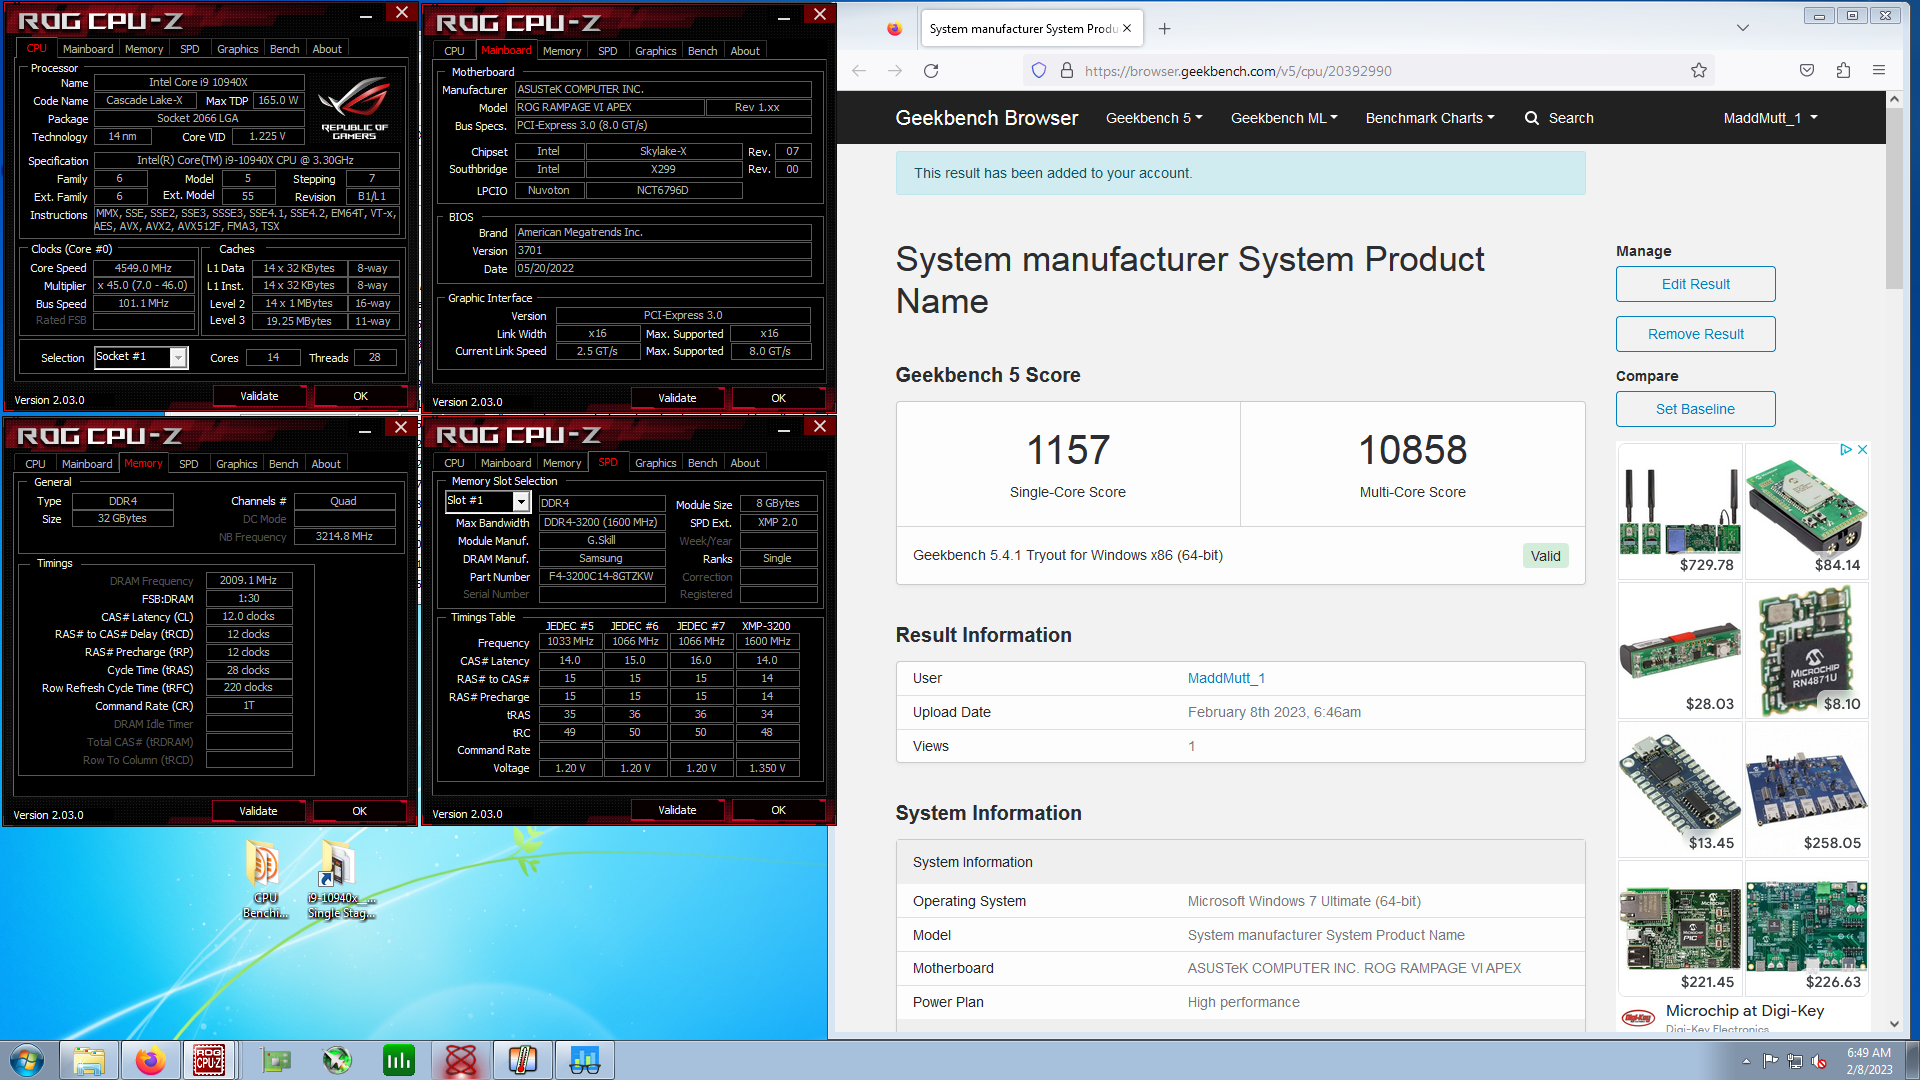This screenshot has width=1920, height=1080.
Task: Switch to CPU tab in bottom-right SPD CPU-Z
Action: (454, 463)
